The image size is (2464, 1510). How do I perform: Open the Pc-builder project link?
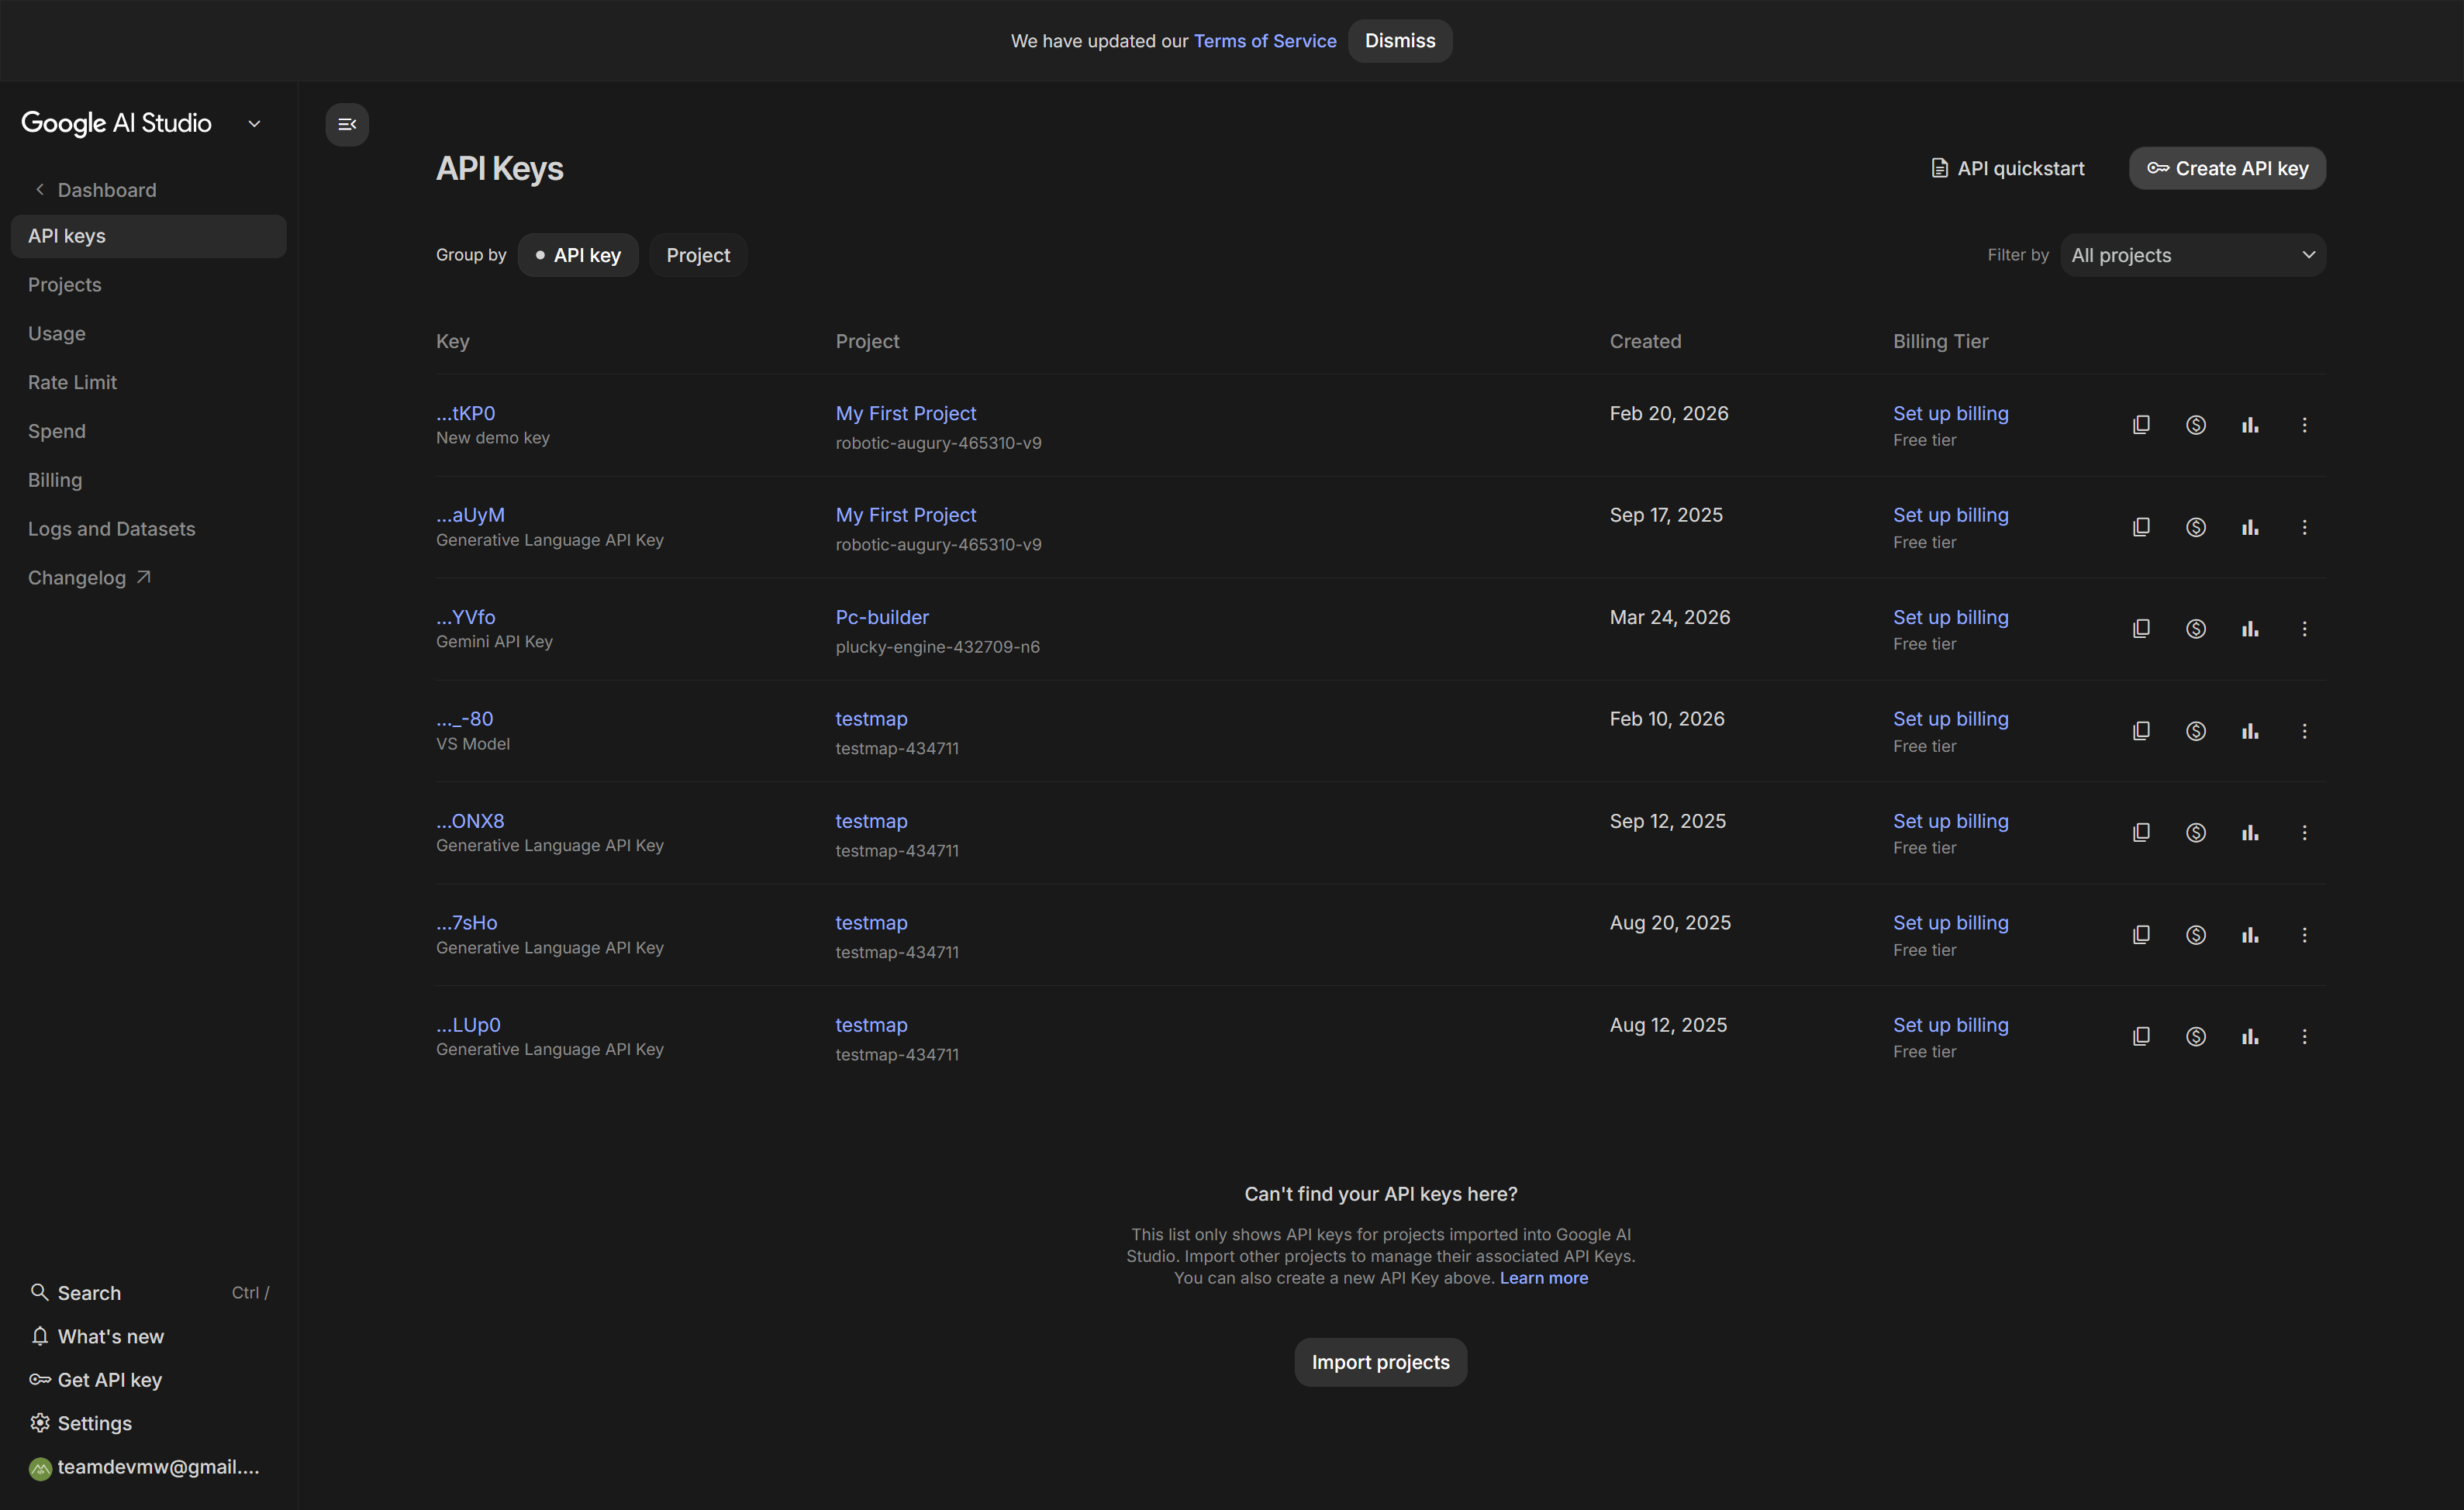pyautogui.click(x=882, y=617)
